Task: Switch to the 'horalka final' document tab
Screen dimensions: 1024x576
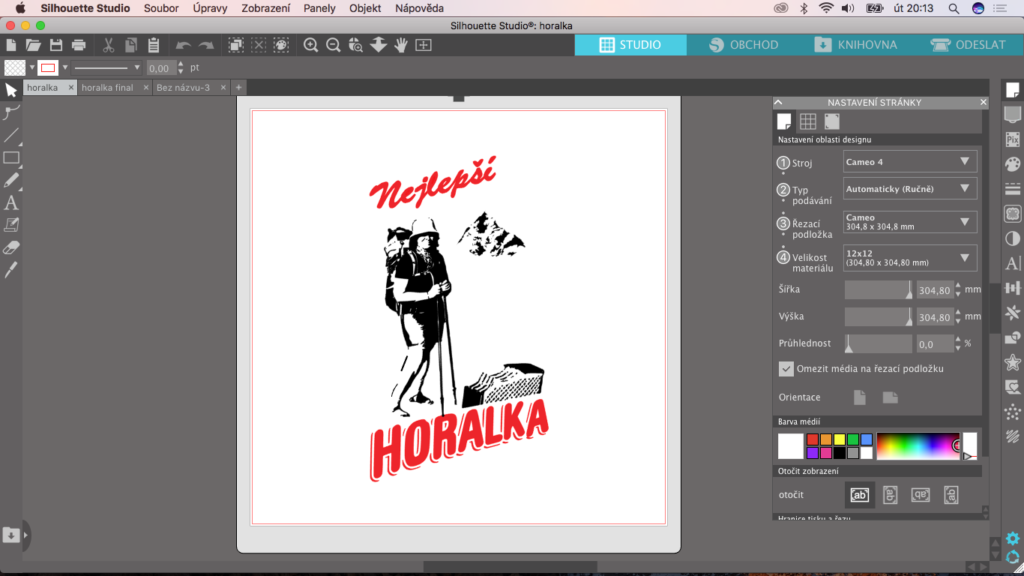Action: (x=107, y=88)
